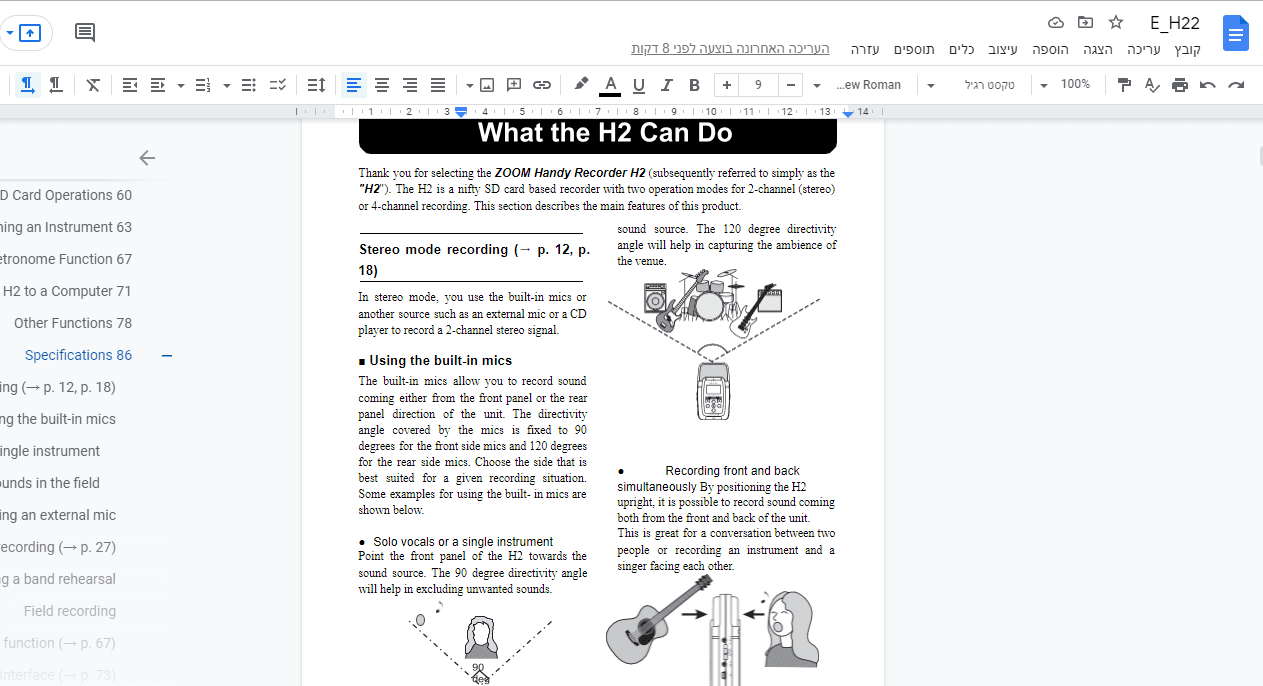
Task: Click the blue right indent ruler marker
Action: (x=848, y=113)
